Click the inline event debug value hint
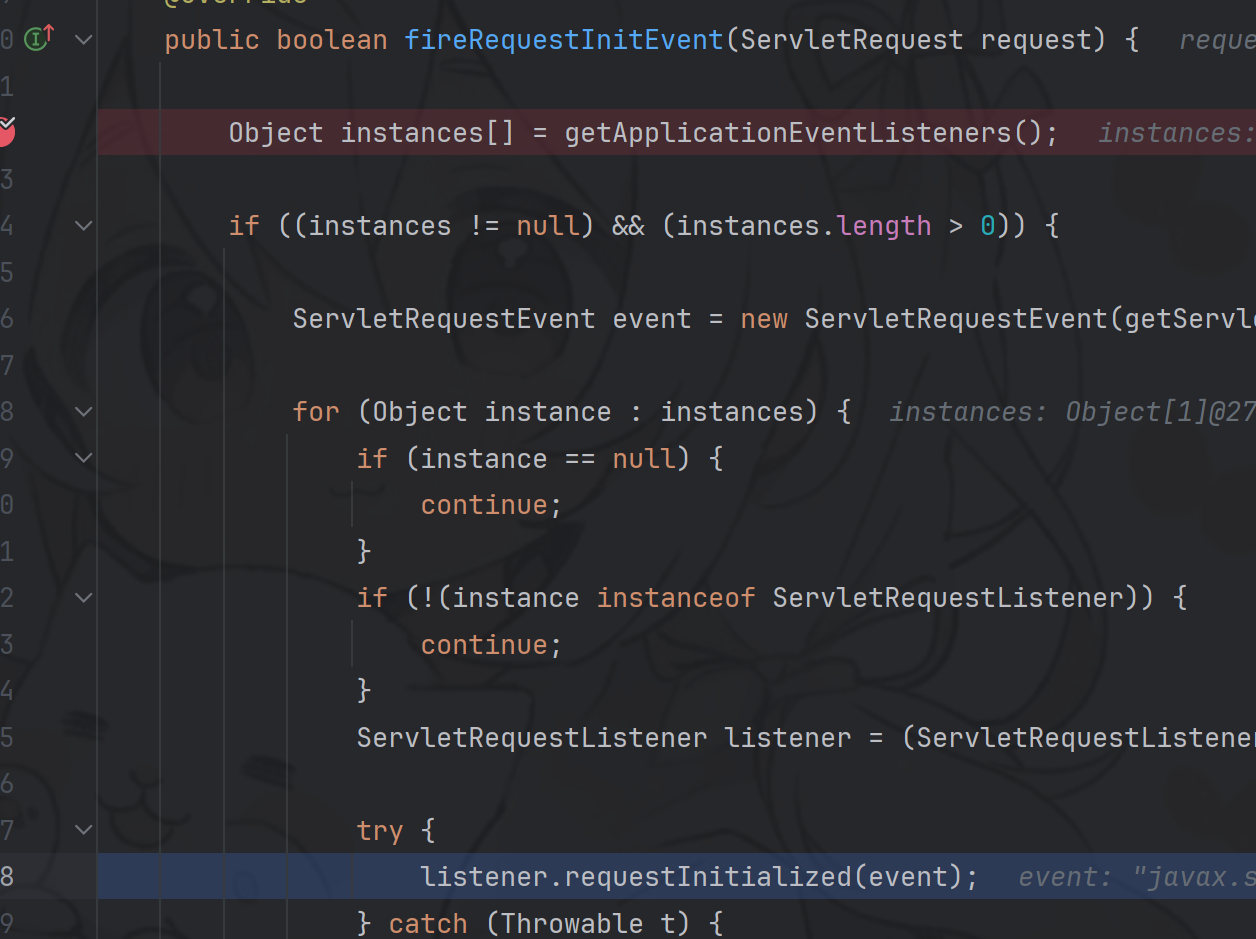 (1135, 877)
